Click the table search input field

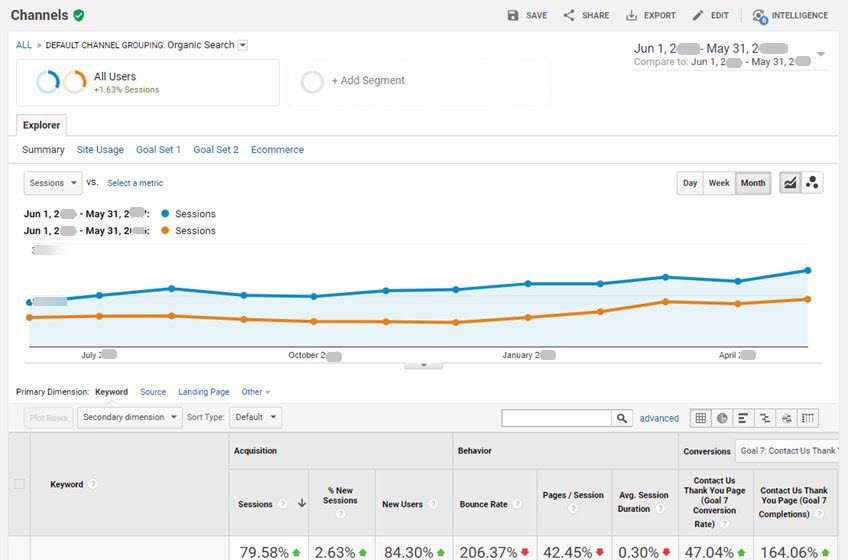click(556, 418)
